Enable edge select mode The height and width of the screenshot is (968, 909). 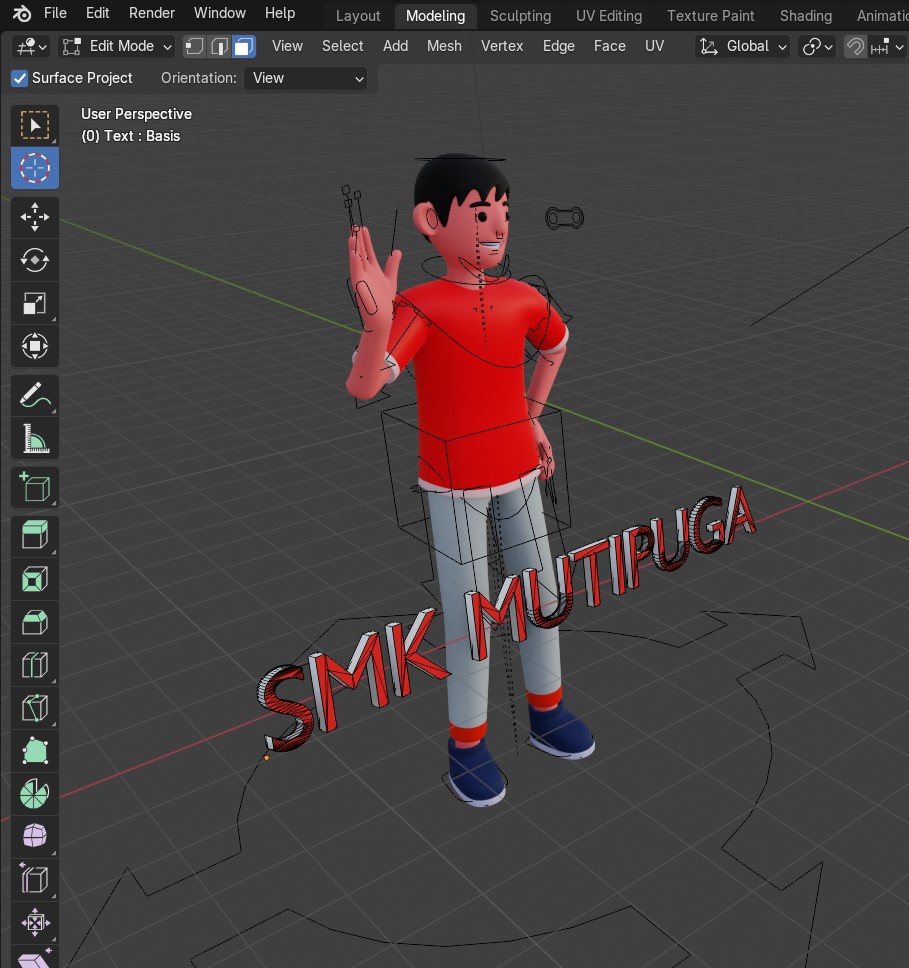pyautogui.click(x=219, y=46)
